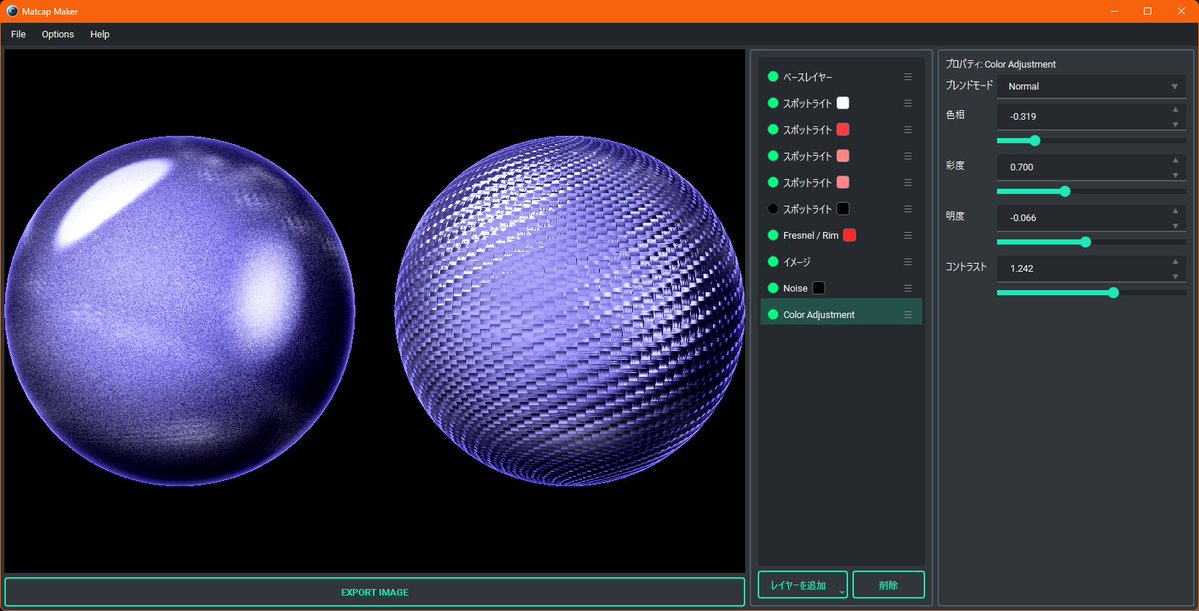Image resolution: width=1199 pixels, height=611 pixels.
Task: Click the carbon-fiber textured sphere preview
Action: coord(570,310)
